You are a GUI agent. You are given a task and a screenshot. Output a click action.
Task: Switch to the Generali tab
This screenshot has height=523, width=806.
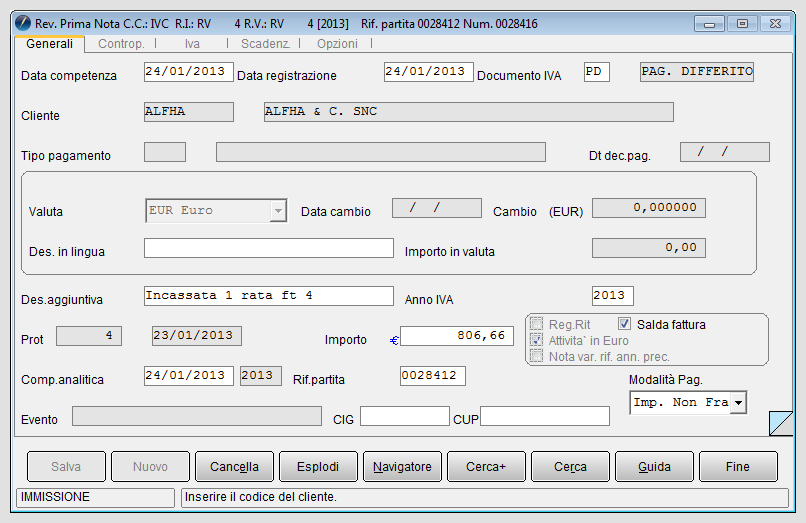point(49,44)
